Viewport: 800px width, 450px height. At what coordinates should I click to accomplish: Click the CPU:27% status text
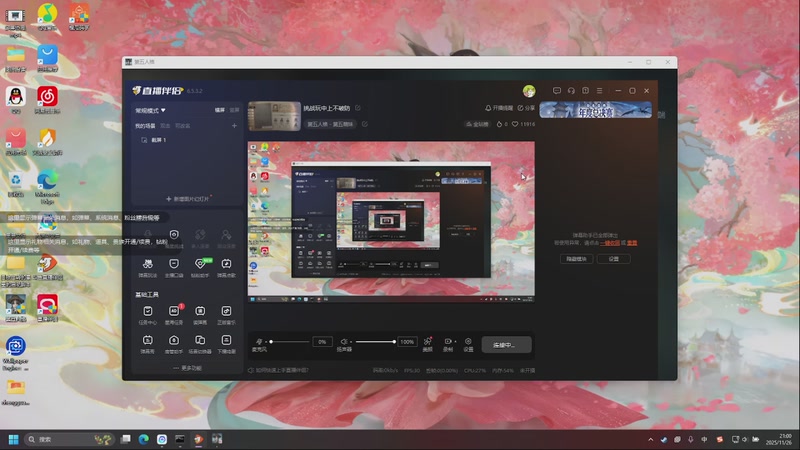click(x=475, y=370)
